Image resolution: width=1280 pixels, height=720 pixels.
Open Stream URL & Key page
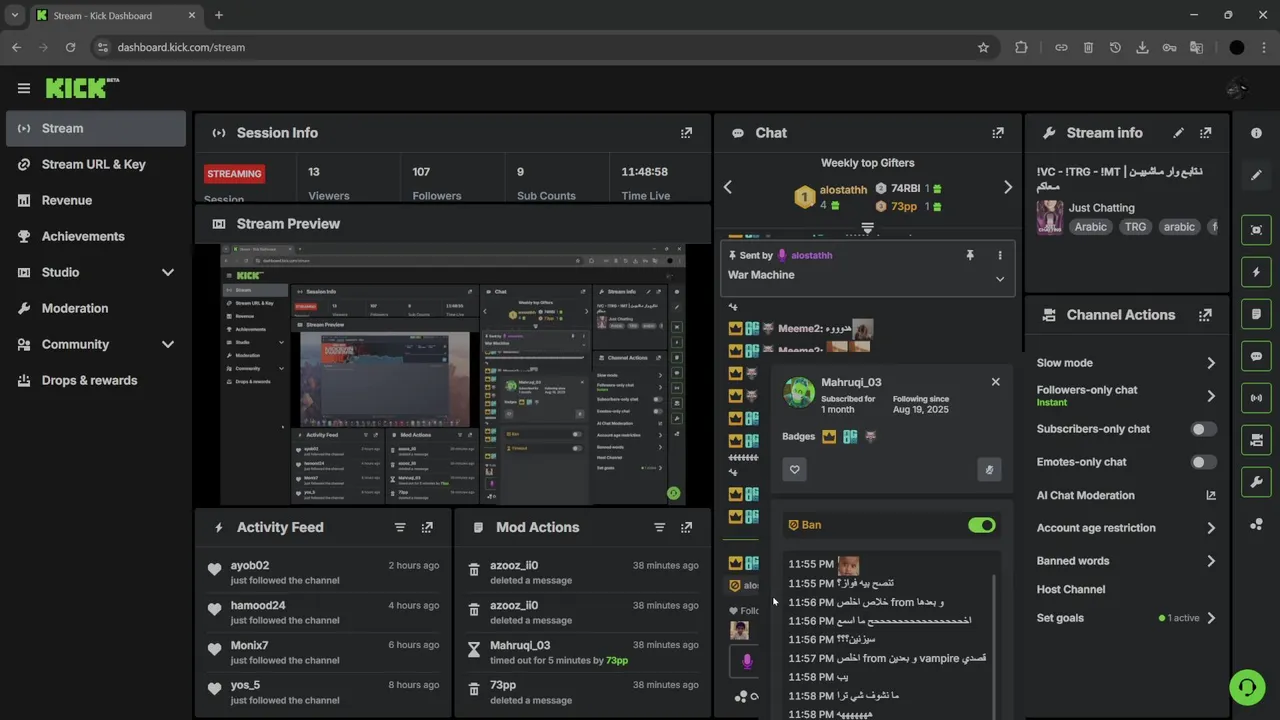coord(96,164)
